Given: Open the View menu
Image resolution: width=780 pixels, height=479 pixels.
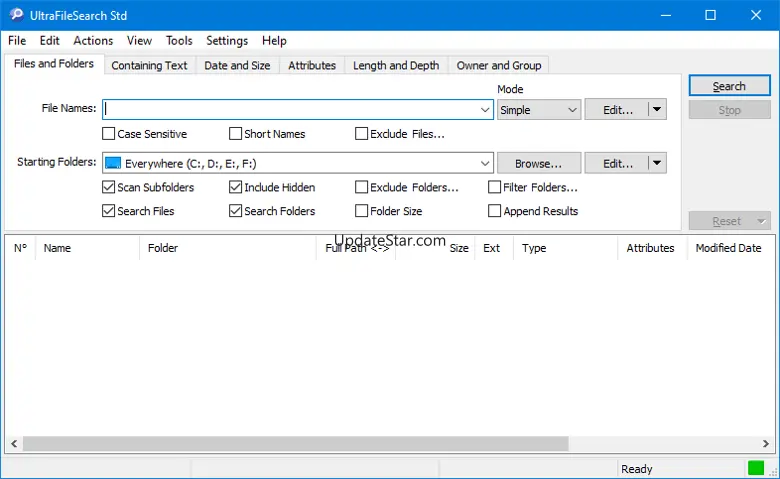Looking at the screenshot, I should [x=139, y=41].
